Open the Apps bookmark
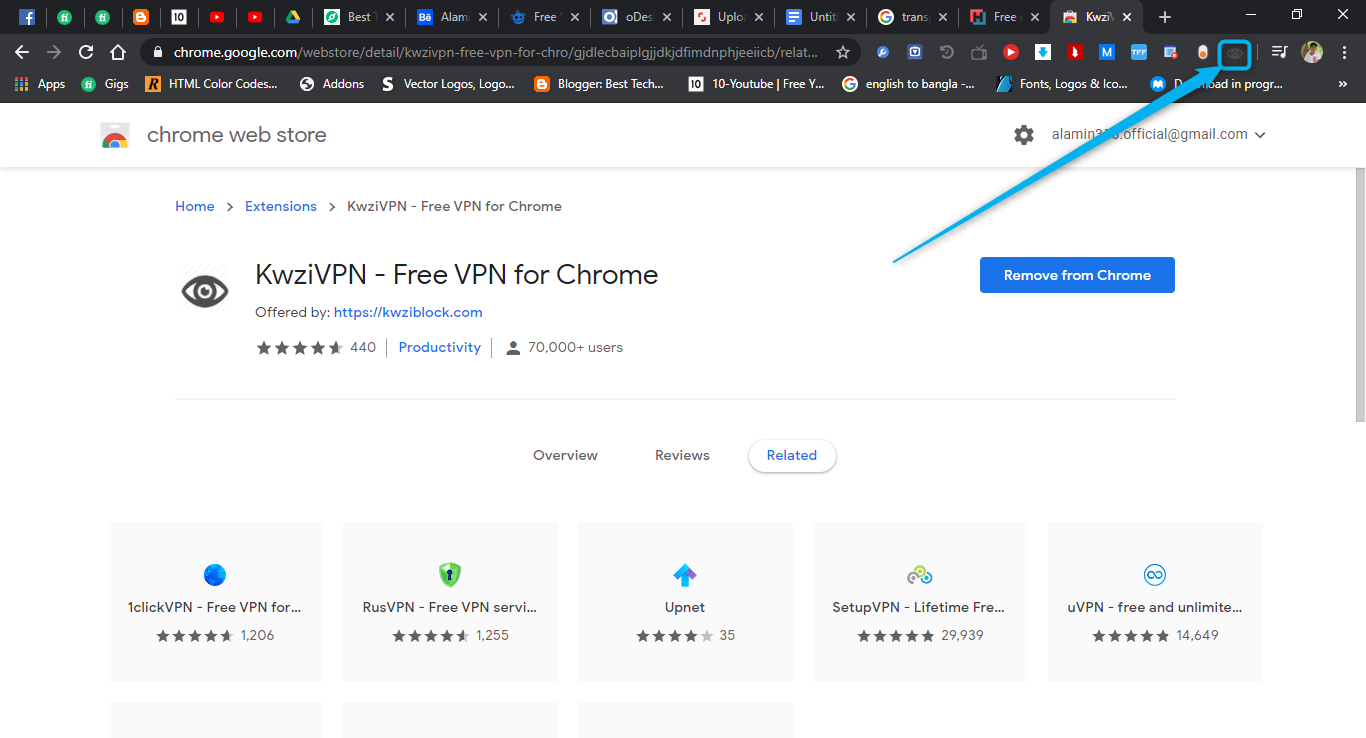The image size is (1366, 738). pyautogui.click(x=40, y=84)
